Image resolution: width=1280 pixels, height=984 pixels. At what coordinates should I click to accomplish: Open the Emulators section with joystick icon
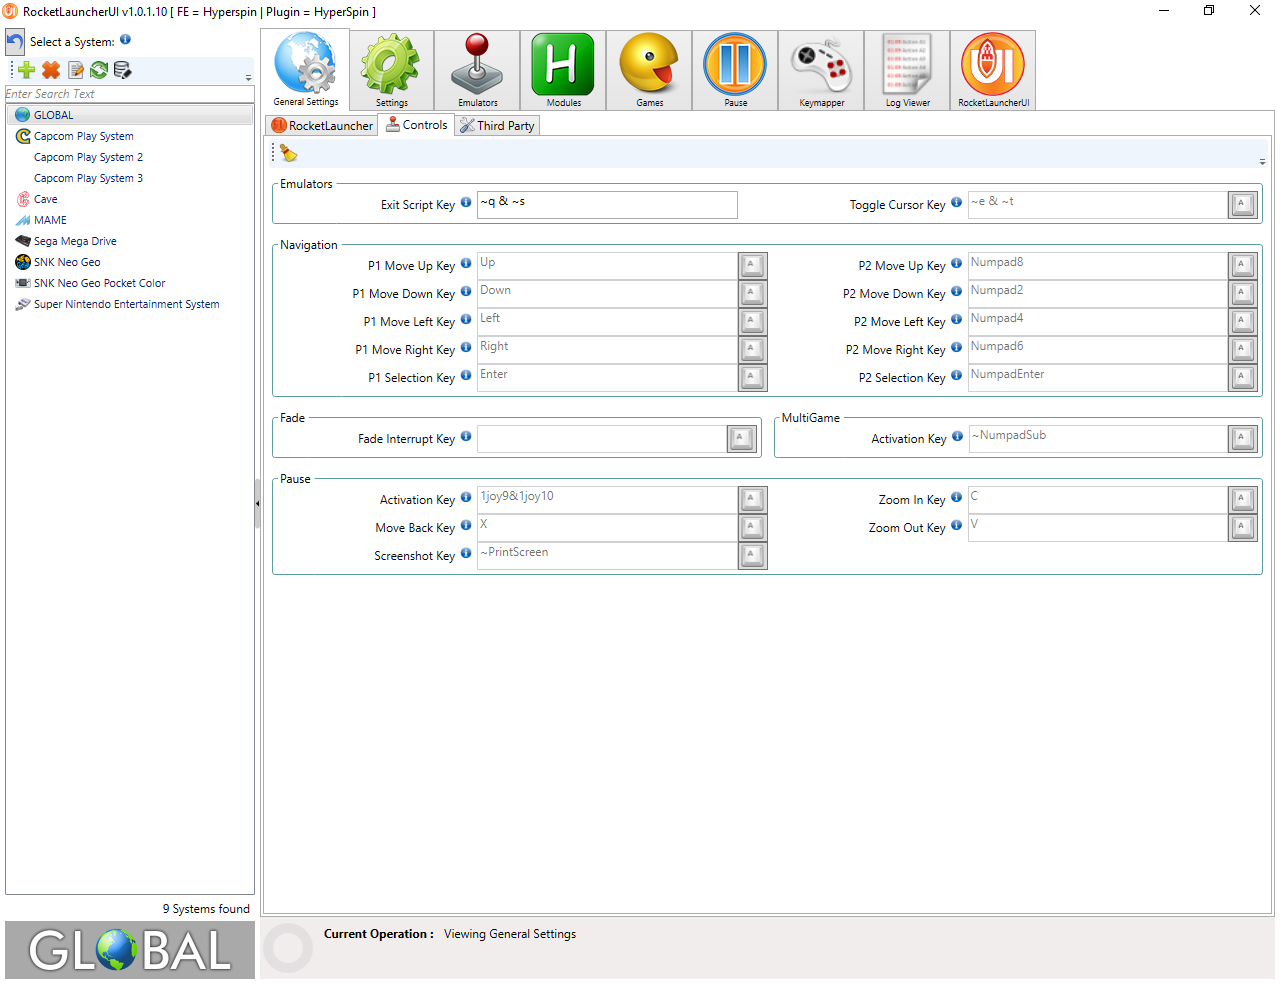[x=477, y=70]
